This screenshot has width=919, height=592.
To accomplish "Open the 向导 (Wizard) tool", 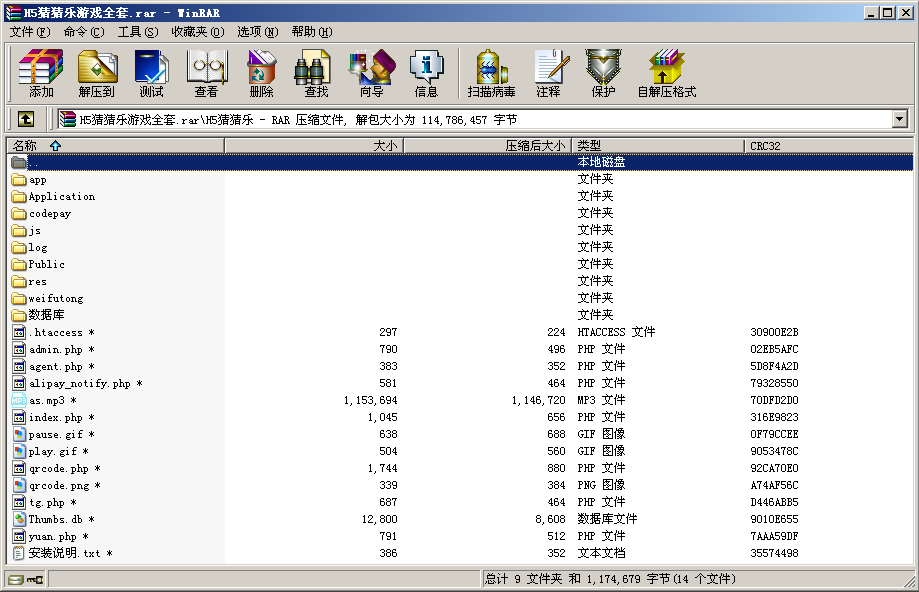I will pos(371,74).
